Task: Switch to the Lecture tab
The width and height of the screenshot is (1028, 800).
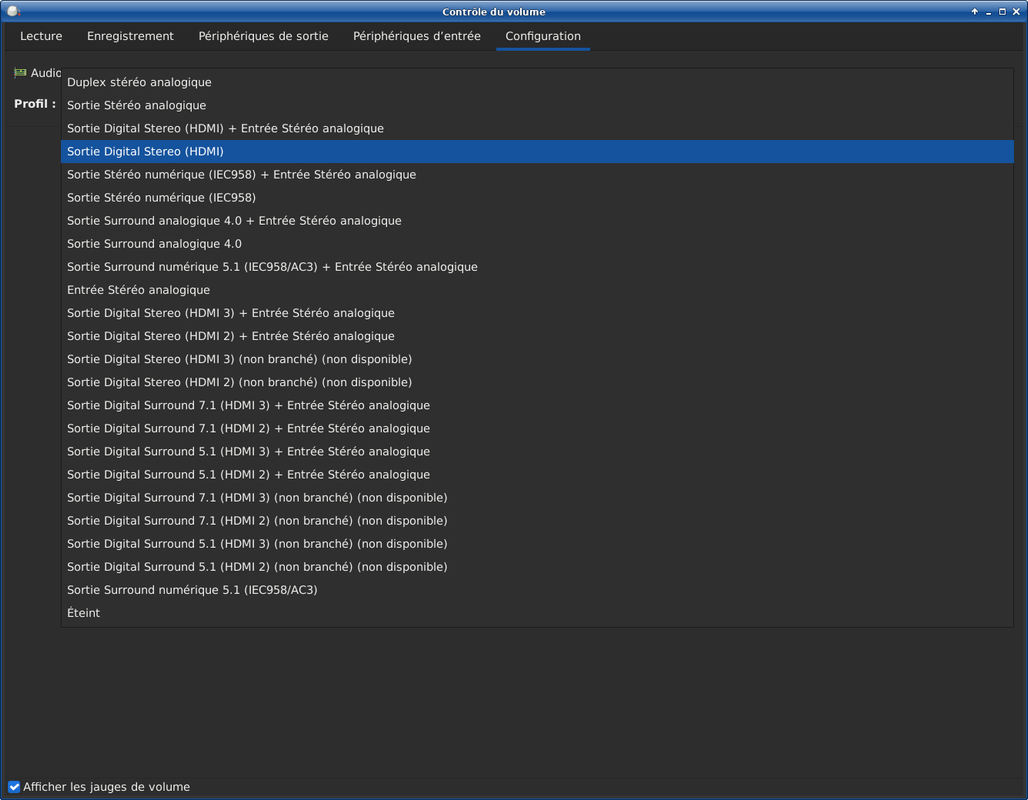Action: click(x=41, y=36)
